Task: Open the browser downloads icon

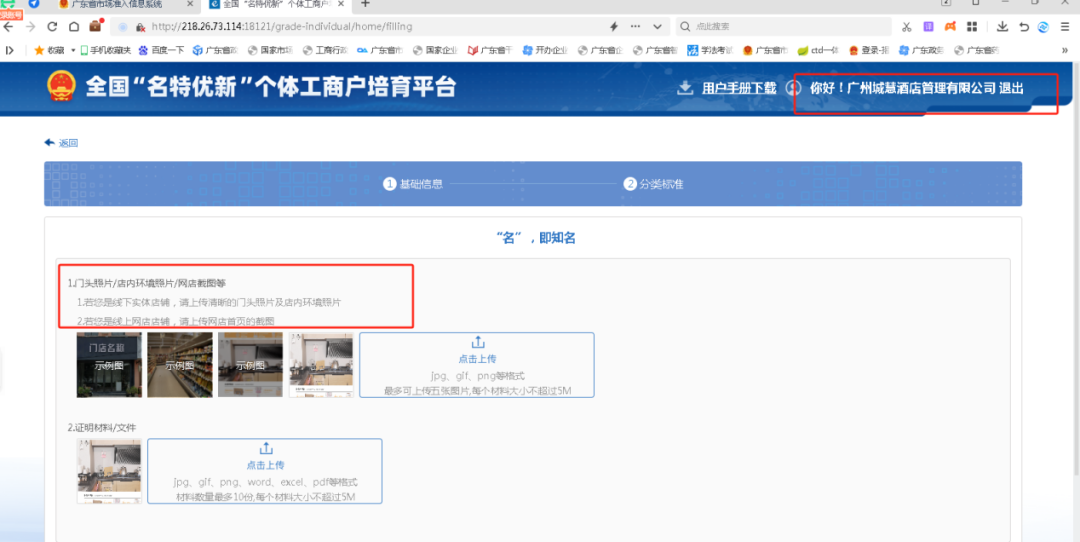Action: (1003, 26)
